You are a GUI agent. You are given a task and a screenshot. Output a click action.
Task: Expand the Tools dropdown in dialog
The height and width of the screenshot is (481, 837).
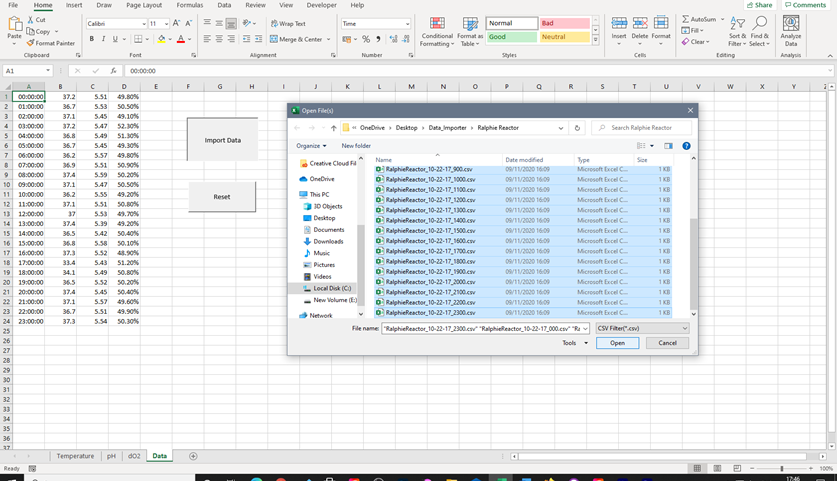point(574,343)
